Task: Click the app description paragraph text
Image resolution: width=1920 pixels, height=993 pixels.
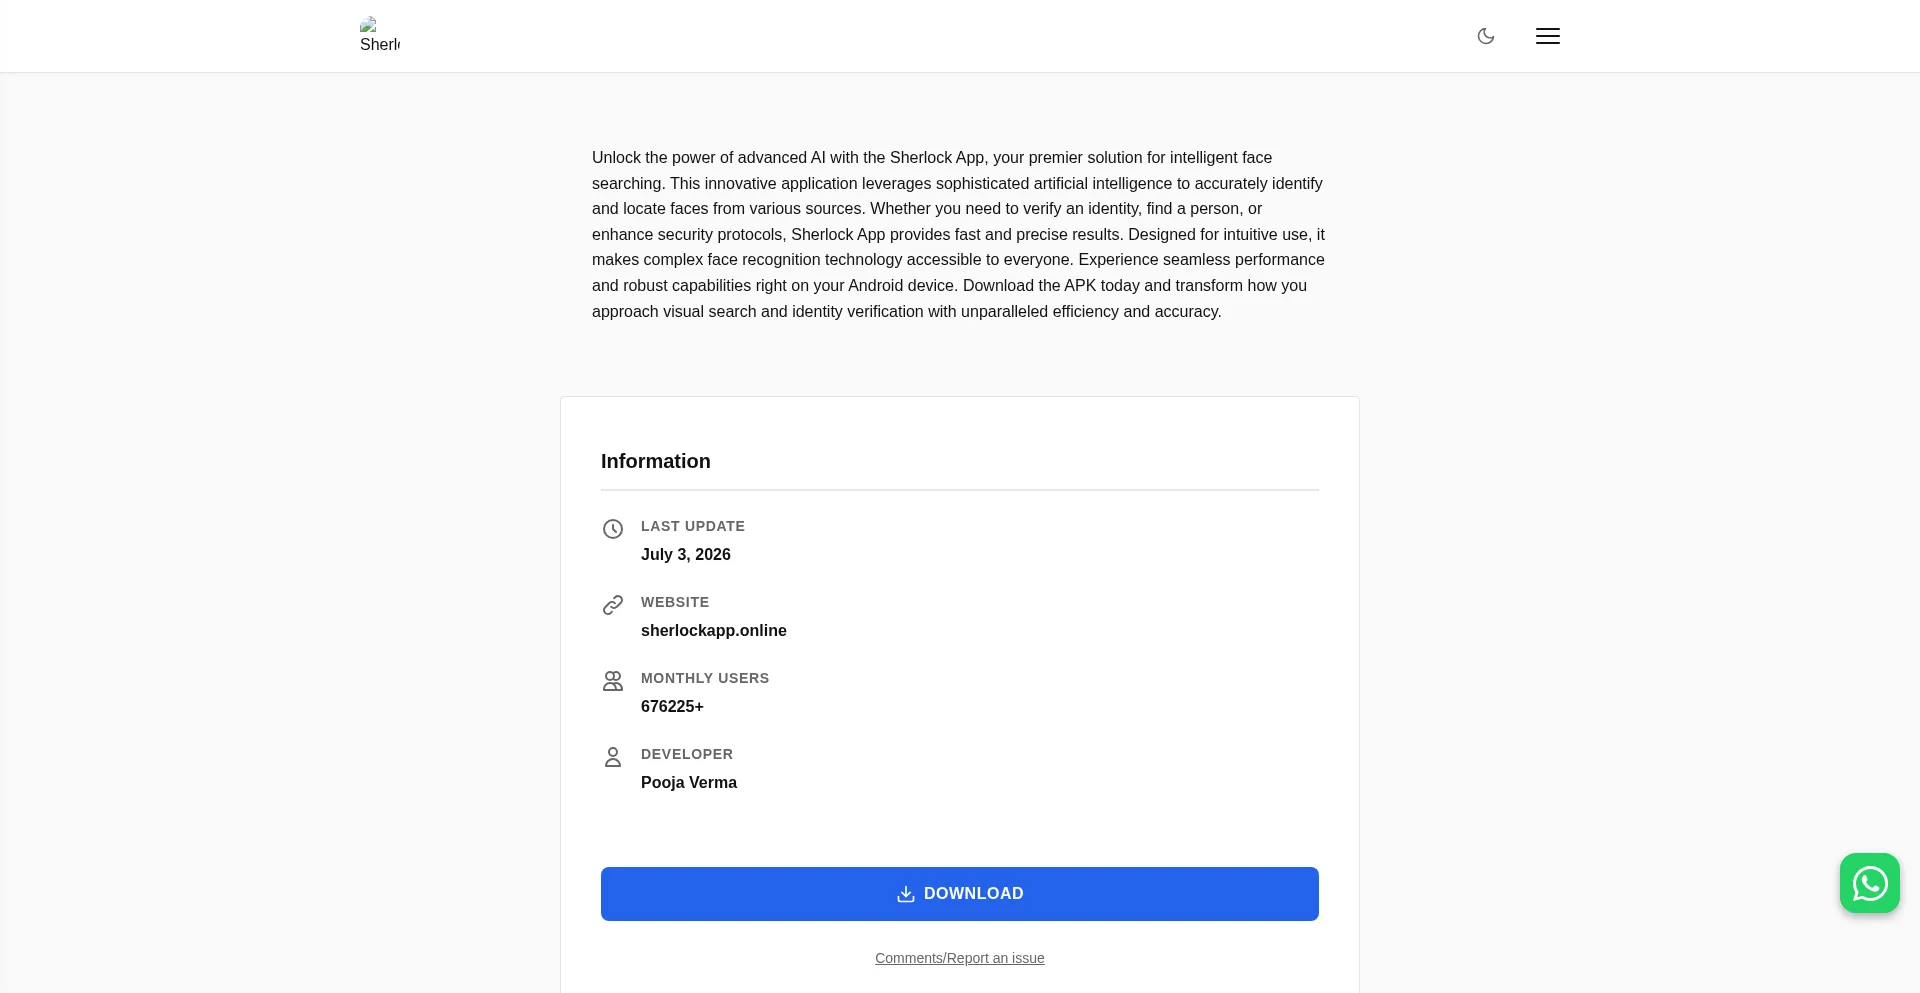Action: tap(959, 234)
